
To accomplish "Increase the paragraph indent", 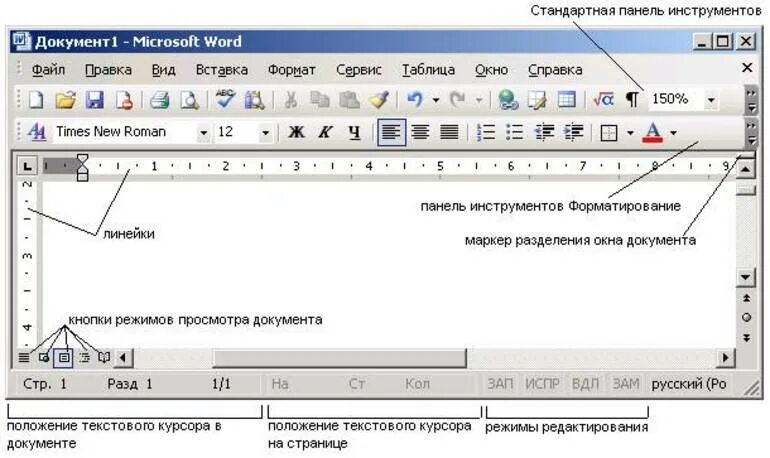I will pyautogui.click(x=573, y=132).
